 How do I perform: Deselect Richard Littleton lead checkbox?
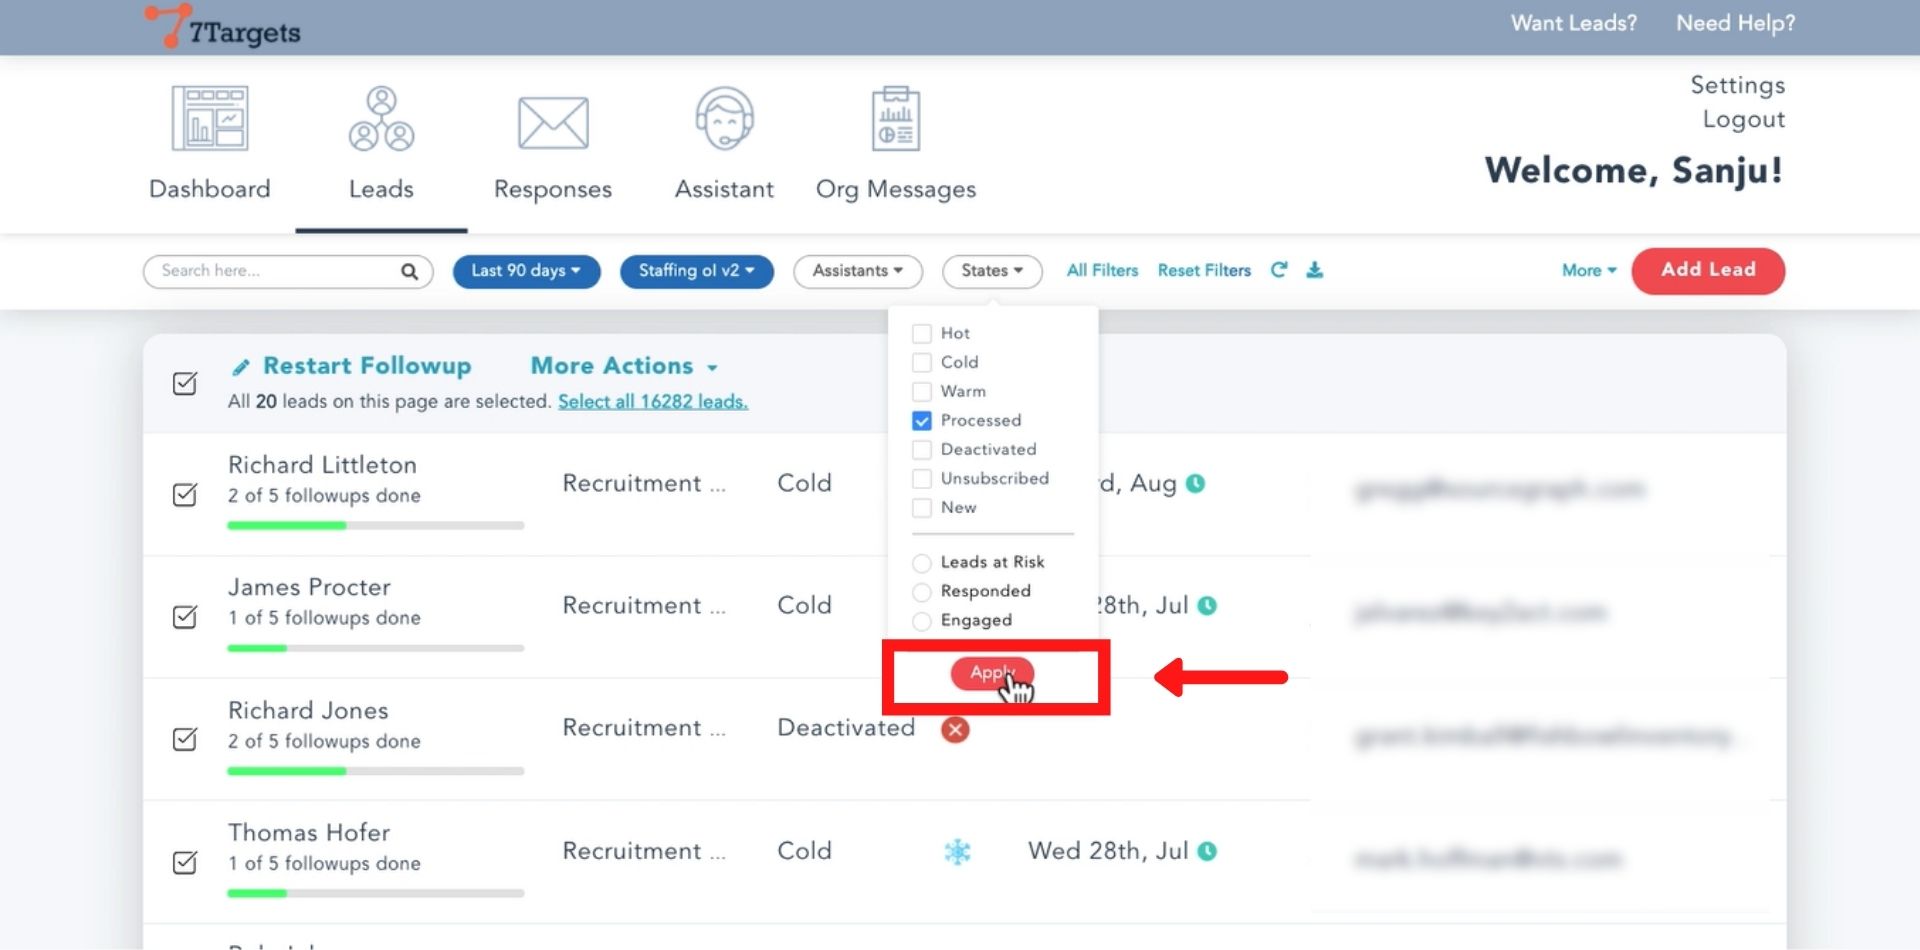click(185, 495)
